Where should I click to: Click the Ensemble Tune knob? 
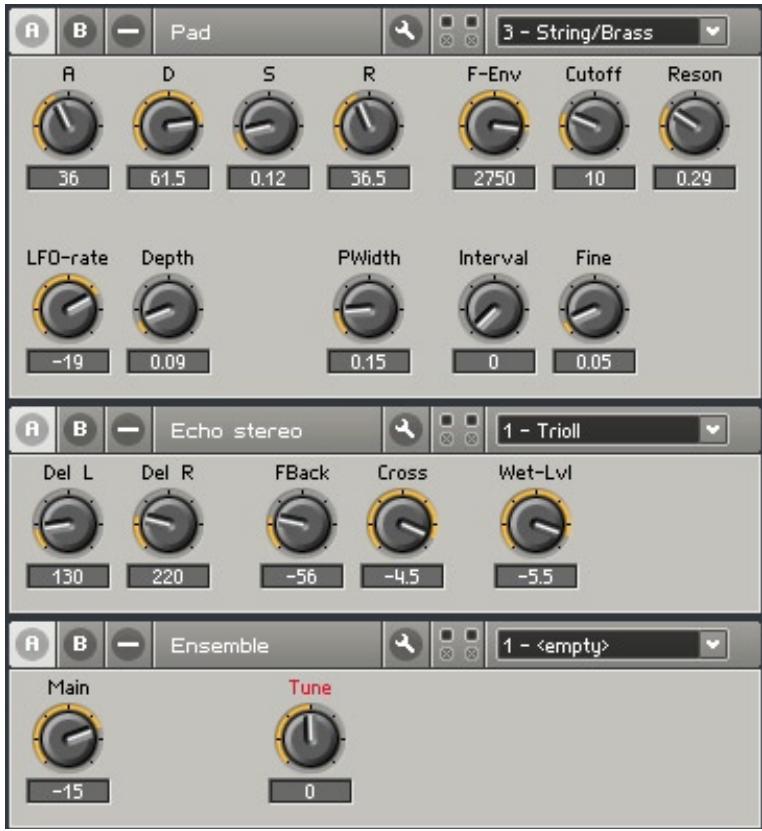tap(310, 738)
